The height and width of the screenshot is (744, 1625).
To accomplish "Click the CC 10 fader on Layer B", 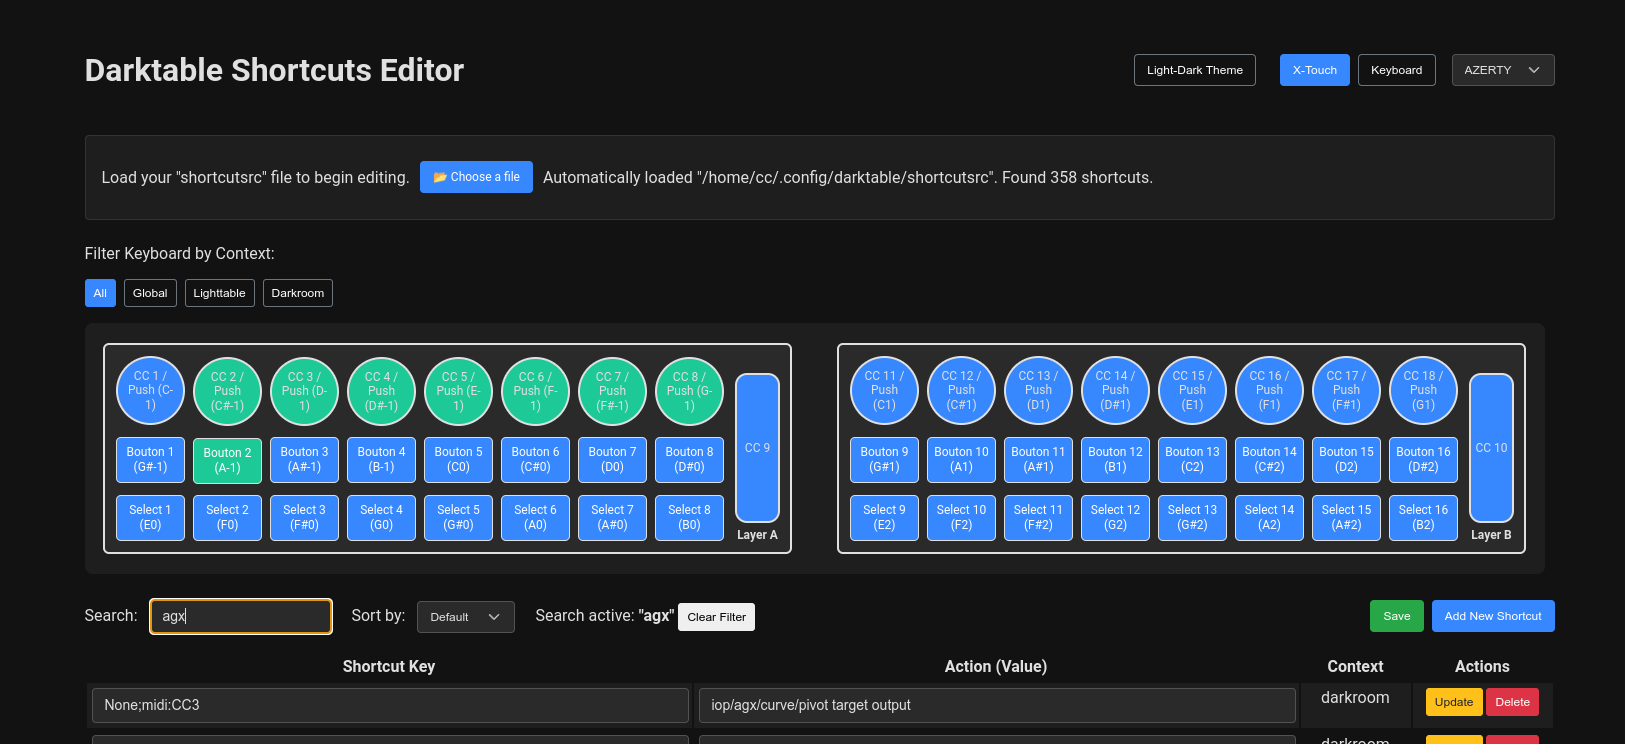I will [1492, 448].
